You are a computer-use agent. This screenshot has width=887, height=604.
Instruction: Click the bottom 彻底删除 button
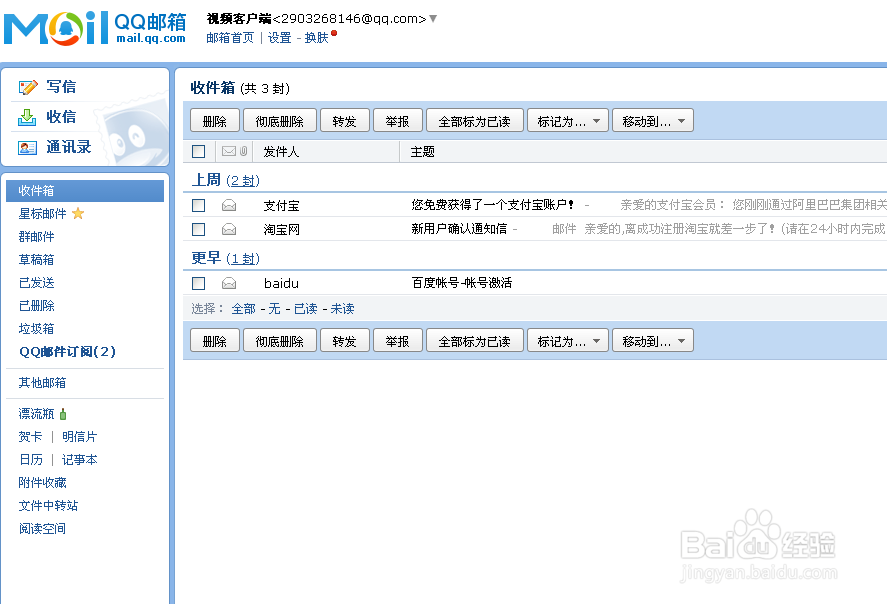pos(279,340)
